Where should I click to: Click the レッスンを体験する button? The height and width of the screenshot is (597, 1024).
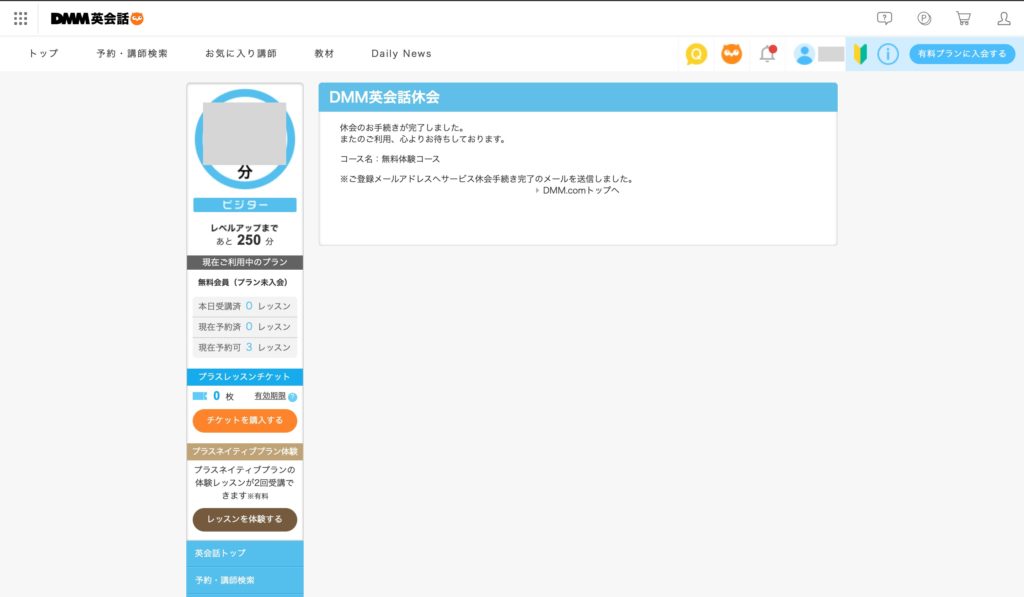point(245,519)
